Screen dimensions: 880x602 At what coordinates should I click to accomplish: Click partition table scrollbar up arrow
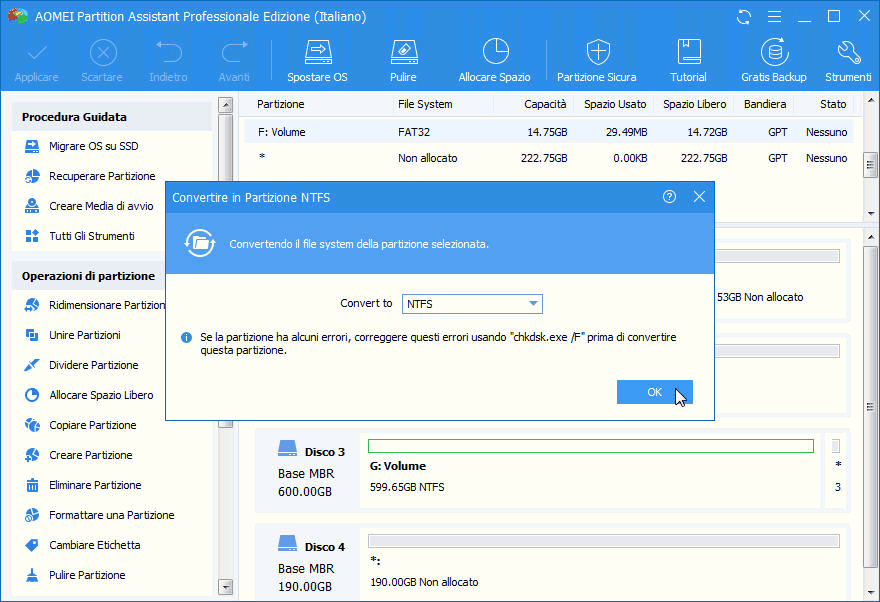point(871,101)
